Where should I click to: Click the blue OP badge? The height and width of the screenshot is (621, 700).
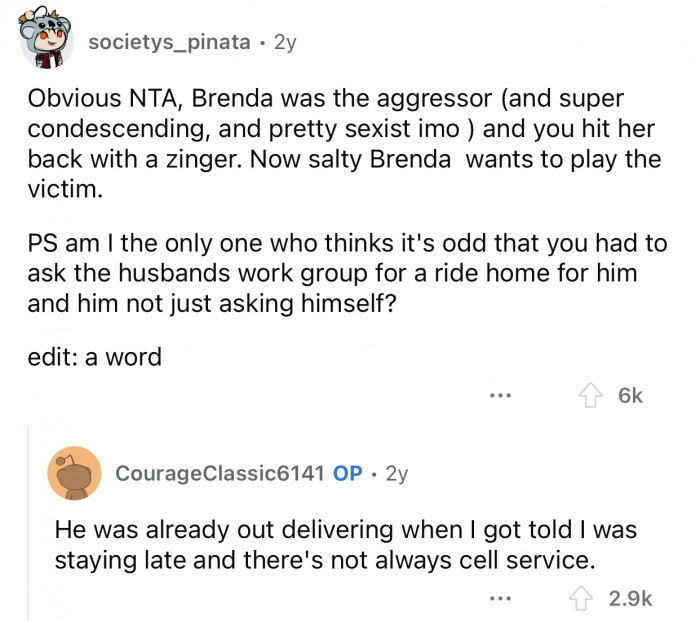(x=347, y=473)
